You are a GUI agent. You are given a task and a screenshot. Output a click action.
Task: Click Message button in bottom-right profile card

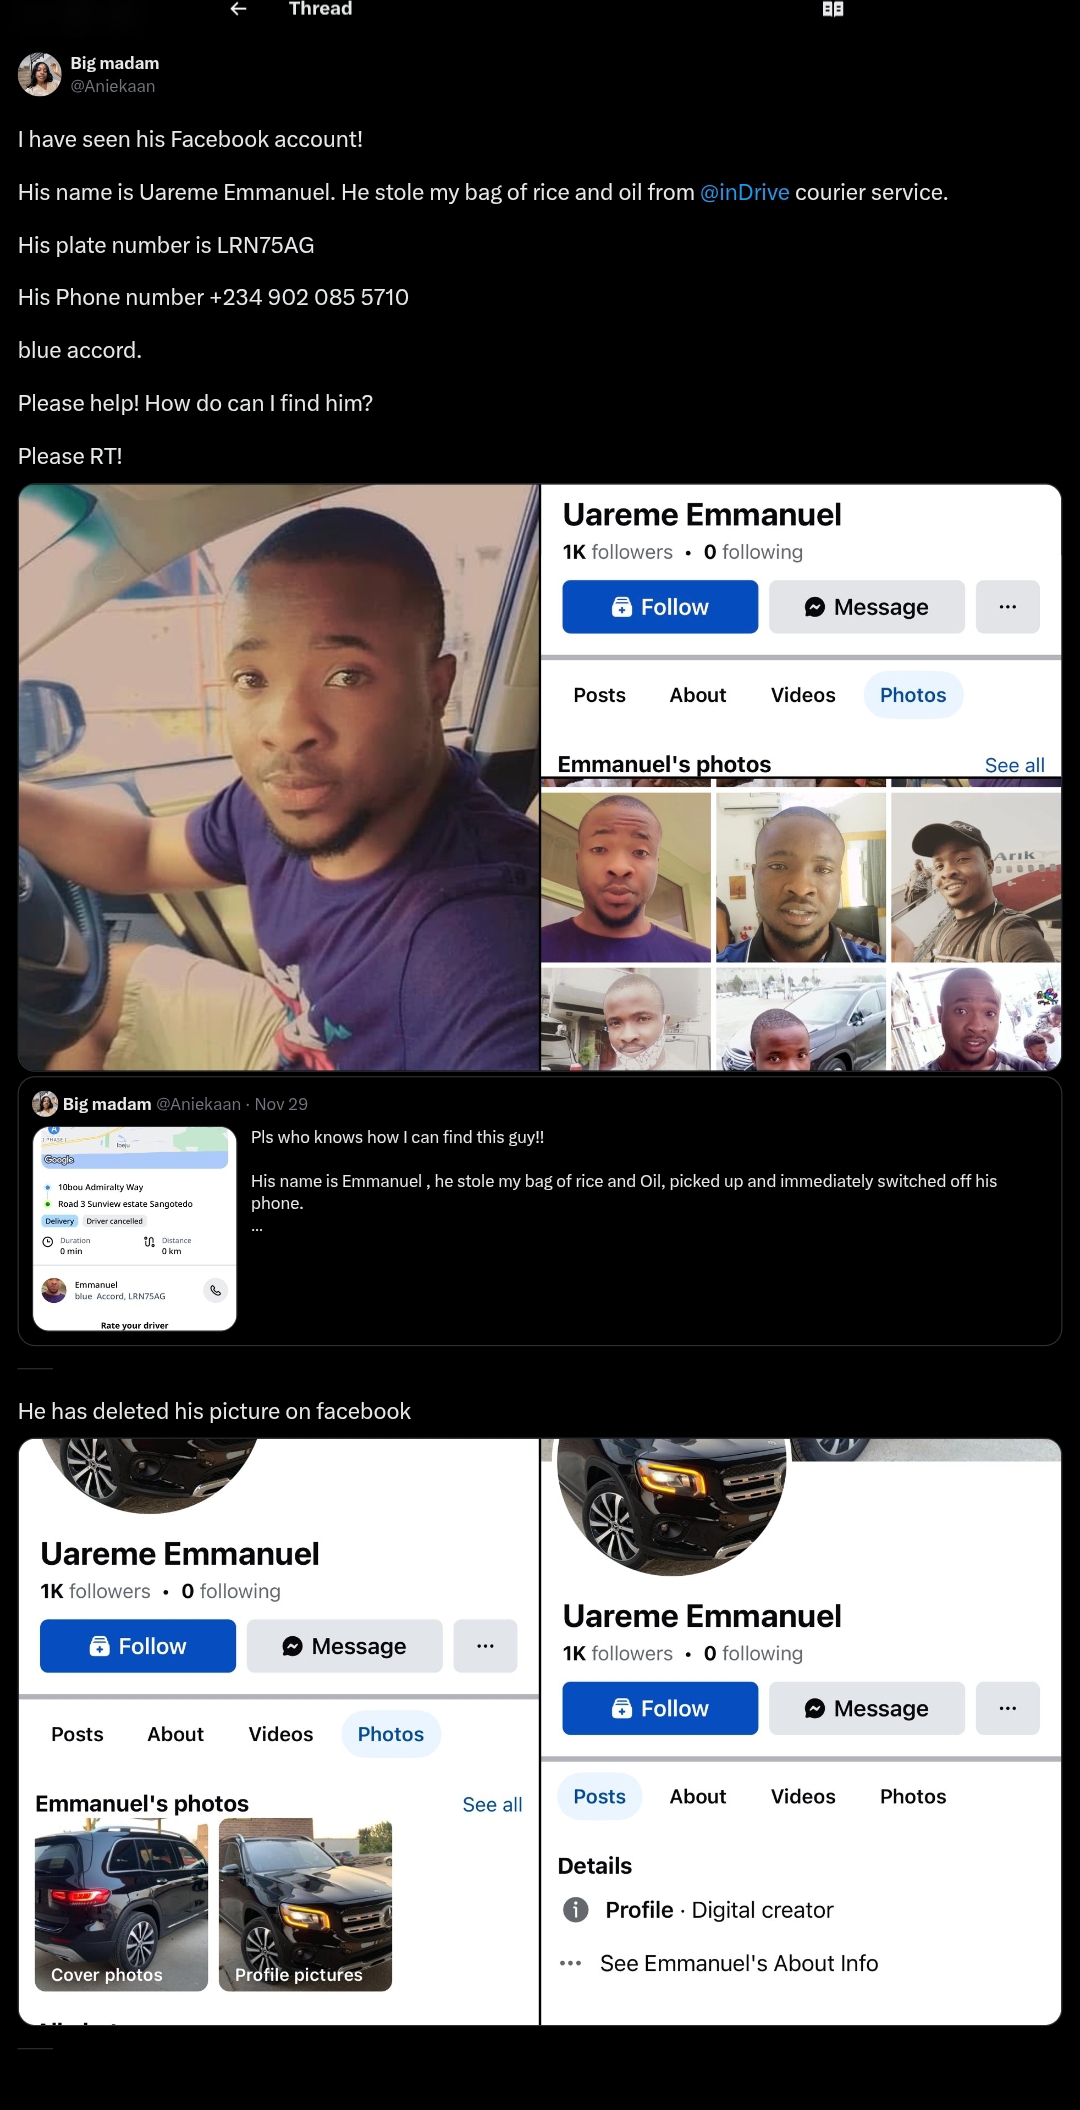867,1708
